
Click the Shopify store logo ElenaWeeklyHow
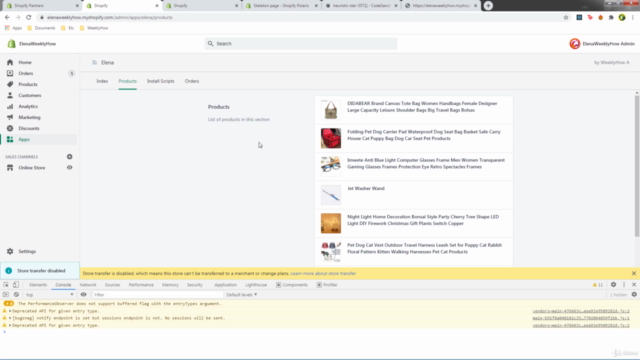31,44
